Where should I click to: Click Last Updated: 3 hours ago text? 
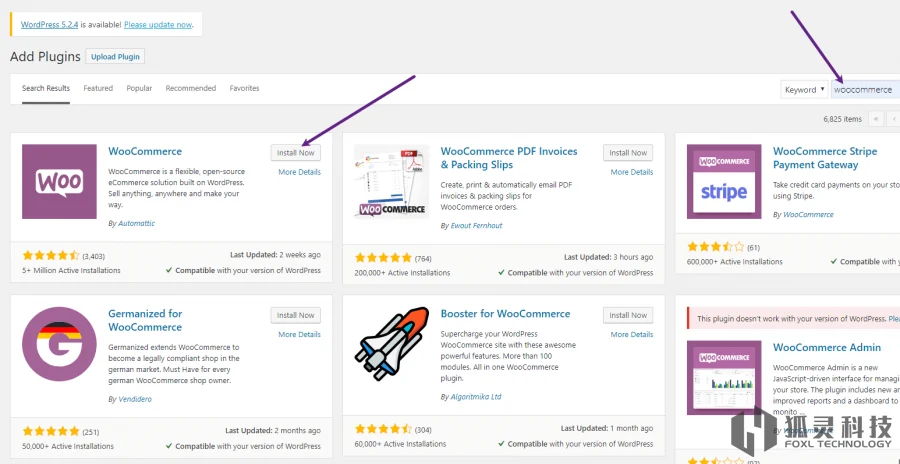[x=608, y=257]
